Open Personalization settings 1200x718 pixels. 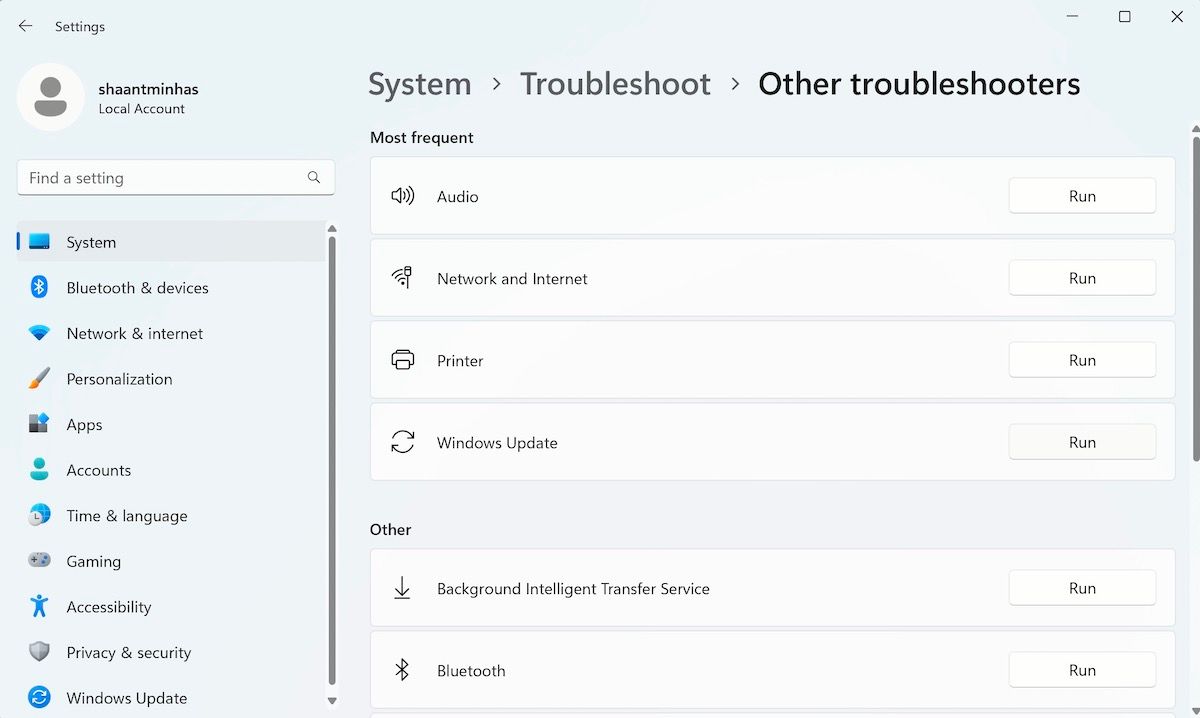(171, 379)
